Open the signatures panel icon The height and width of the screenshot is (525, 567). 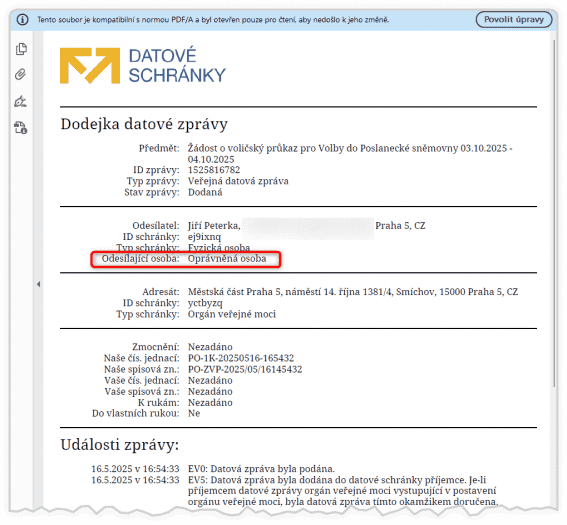[21, 101]
